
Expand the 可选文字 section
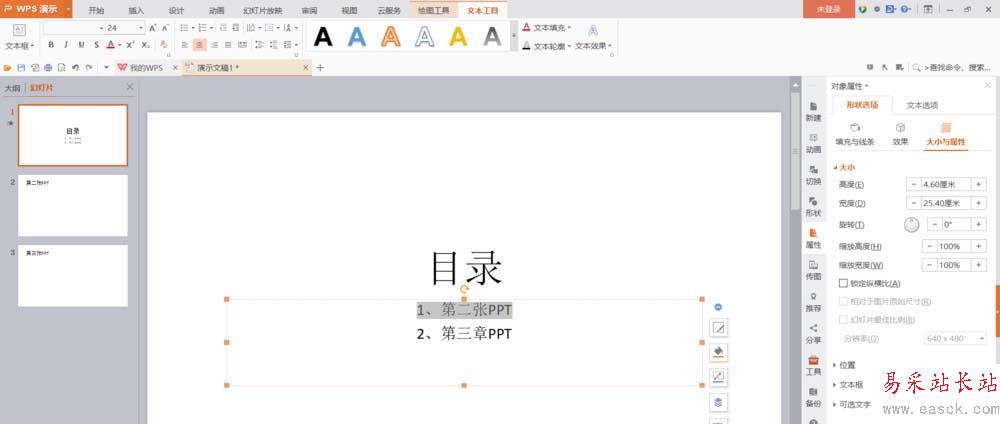pos(852,404)
